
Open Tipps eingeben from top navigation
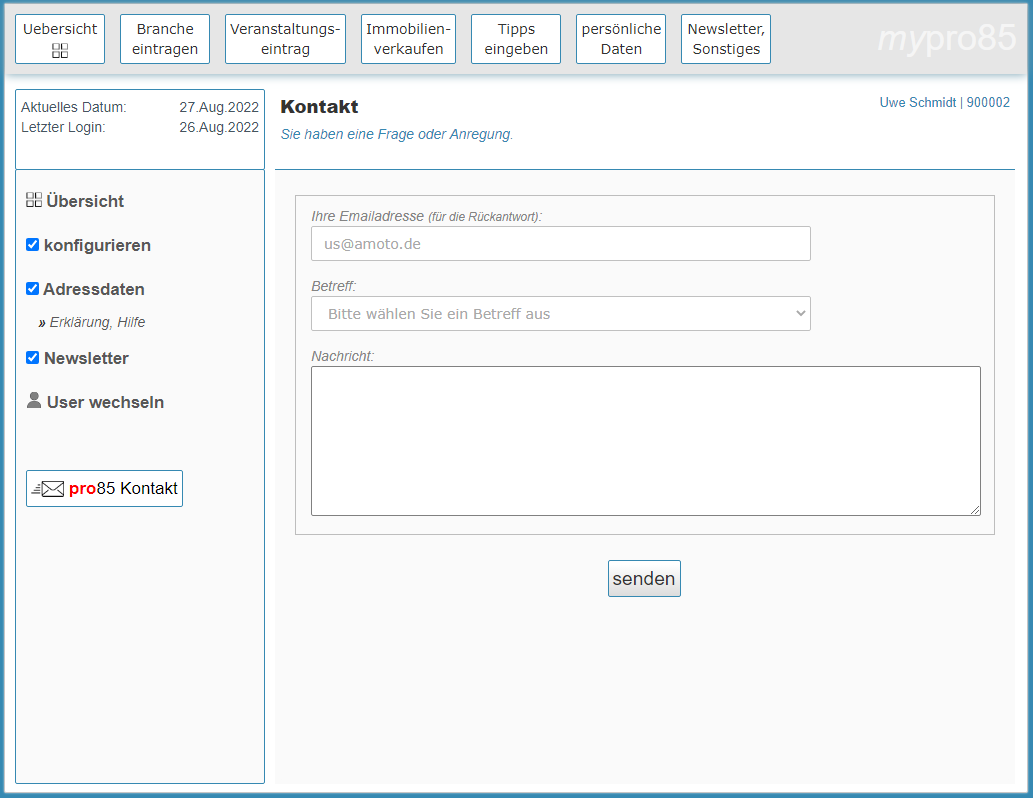click(516, 39)
